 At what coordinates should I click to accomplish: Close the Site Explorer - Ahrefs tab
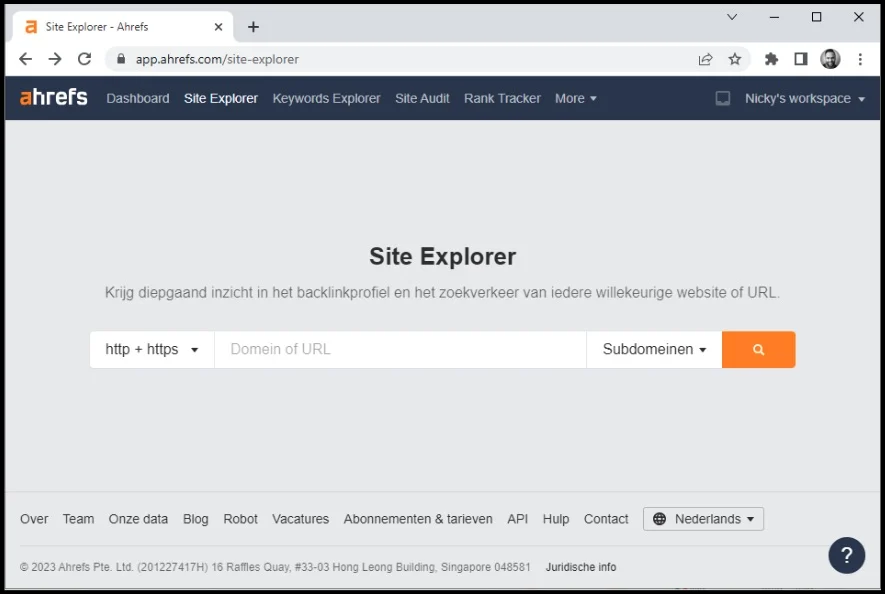pyautogui.click(x=218, y=27)
